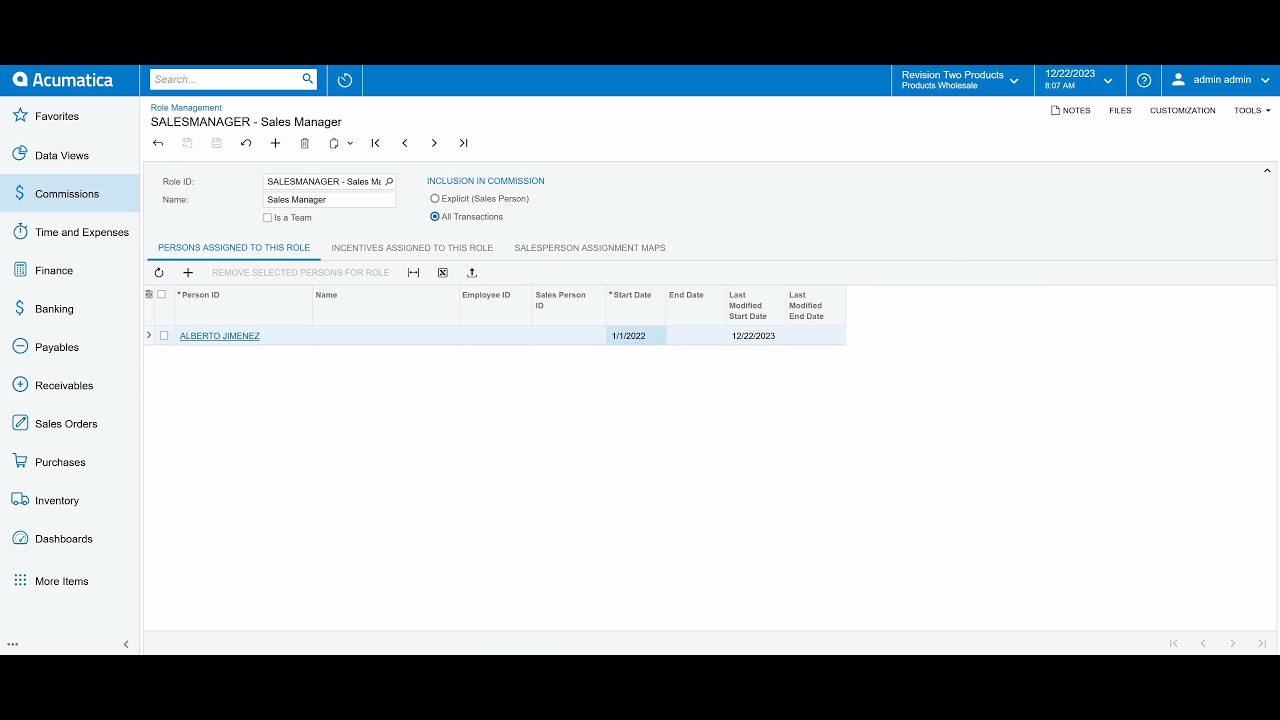Open the Notes button
The height and width of the screenshot is (720, 1280).
coord(1070,110)
